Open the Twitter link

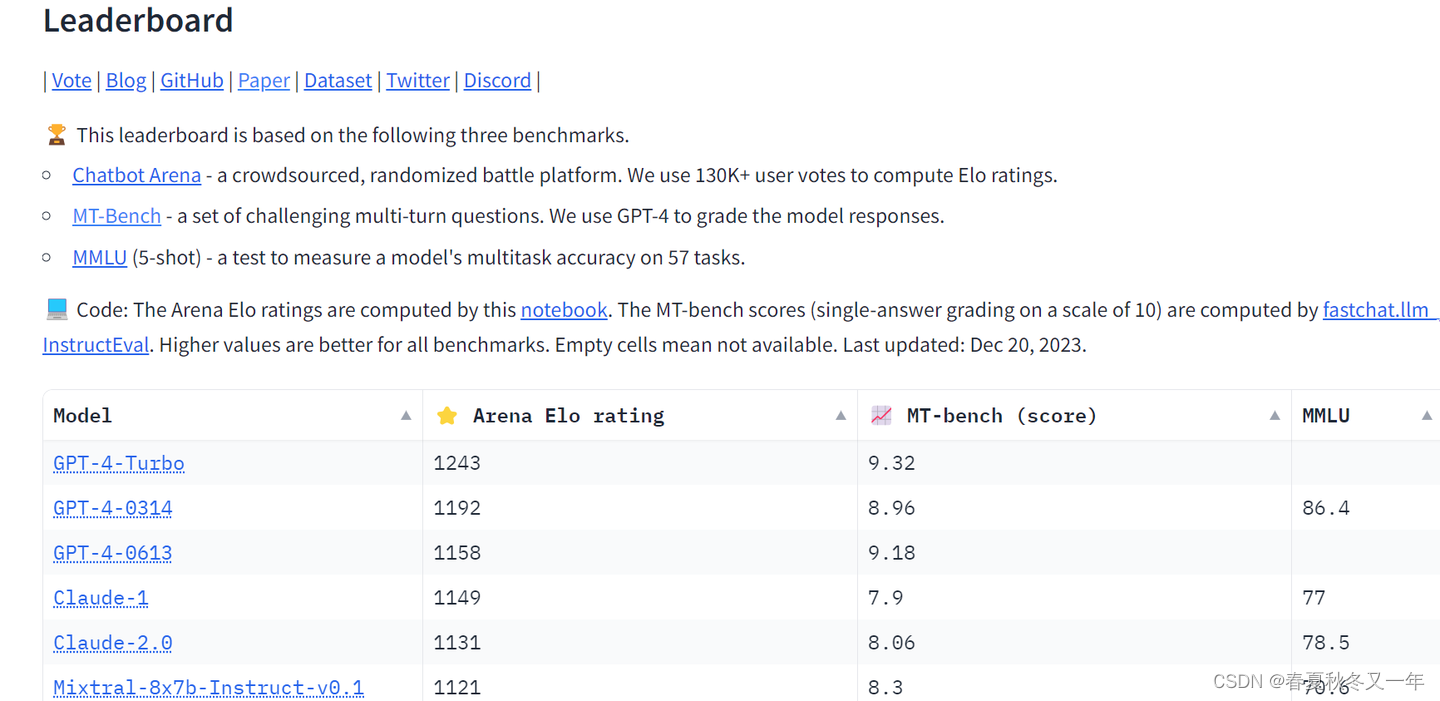click(x=418, y=81)
